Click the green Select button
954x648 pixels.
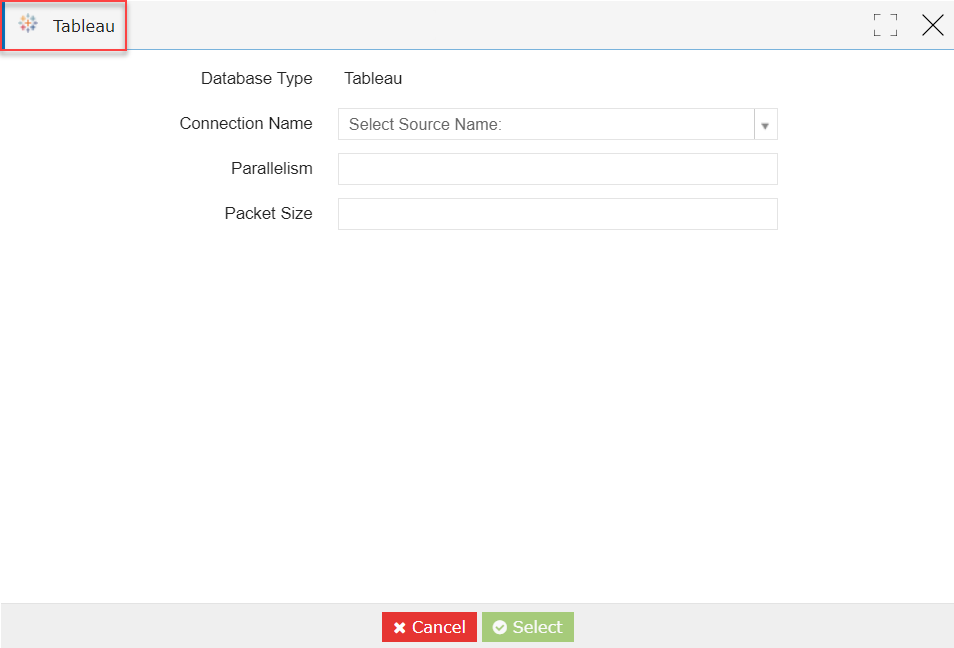point(527,627)
